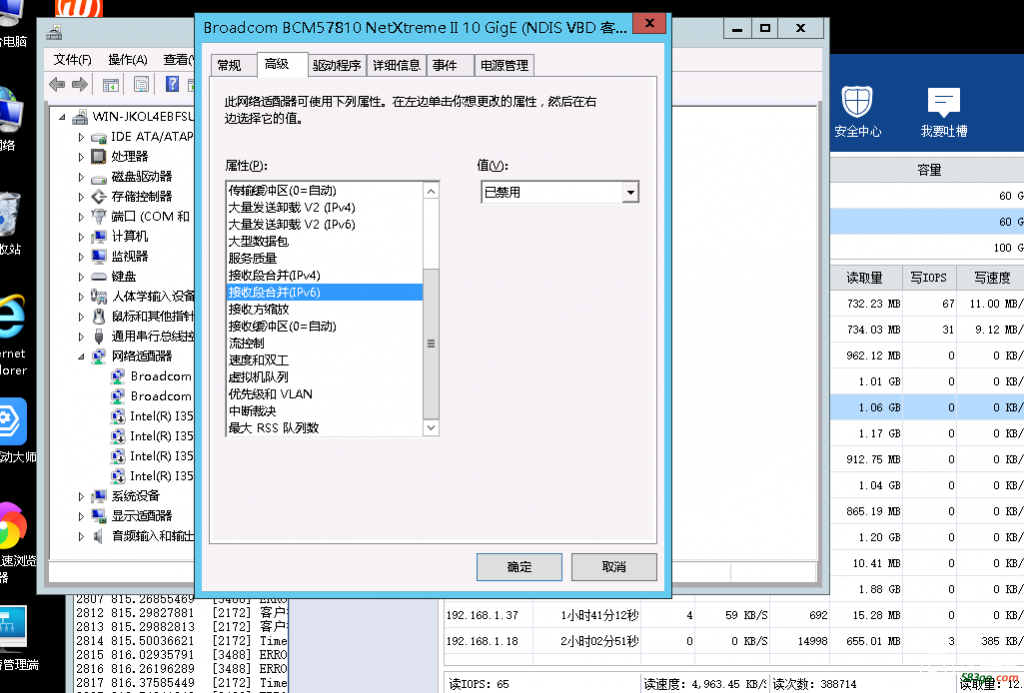Screen dimensions: 1024x693
Task: Select 大量发送卸载 V2 (IPv4) property
Action: coord(325,207)
